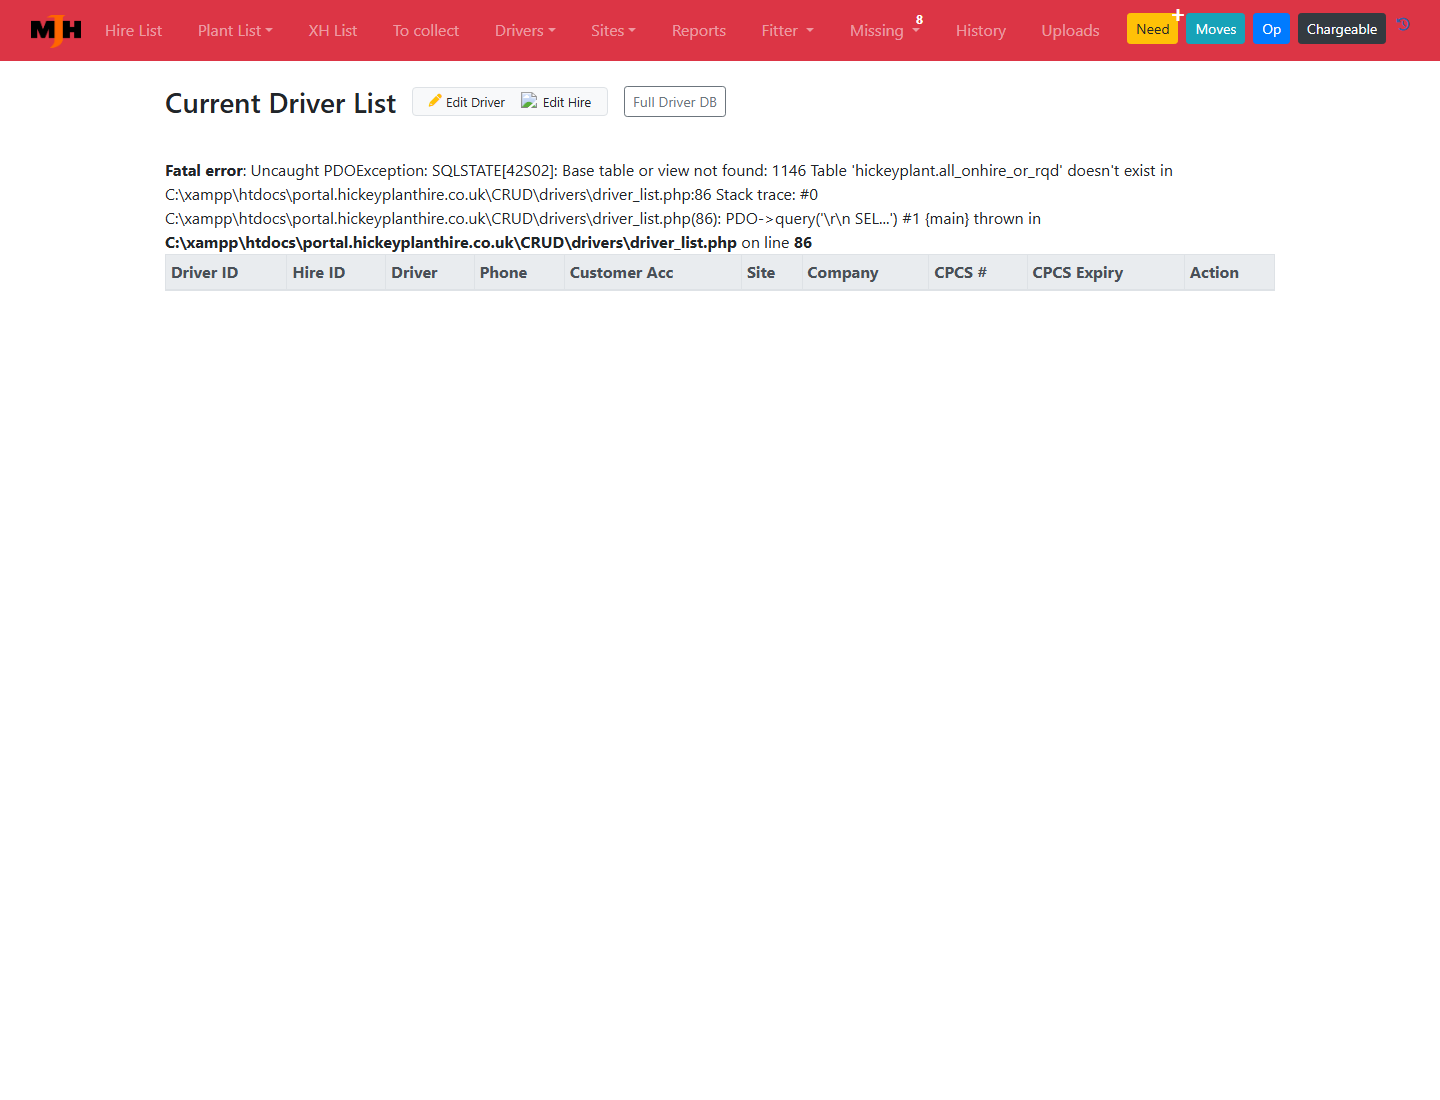Screen dimensions: 1440x1100
Task: Click the MJH logo in the navbar
Action: click(x=56, y=31)
